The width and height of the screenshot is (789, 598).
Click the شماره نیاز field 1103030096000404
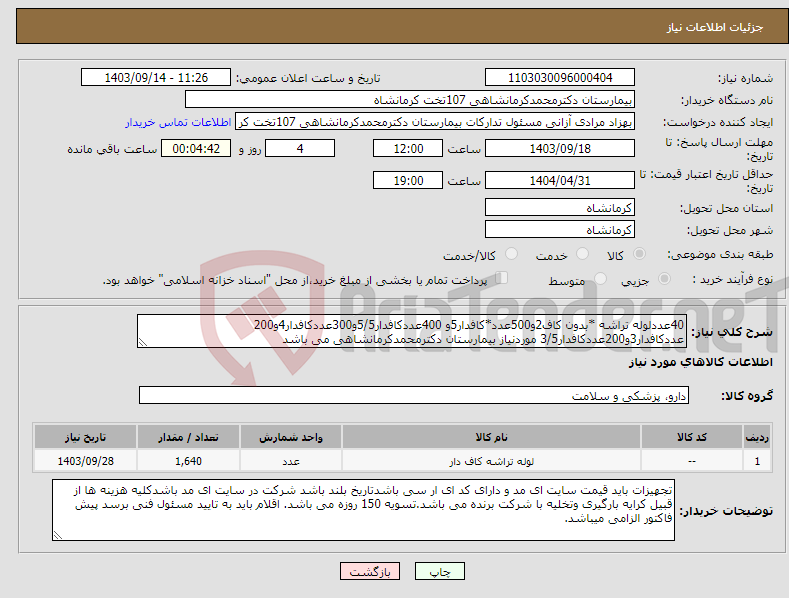[x=560, y=78]
